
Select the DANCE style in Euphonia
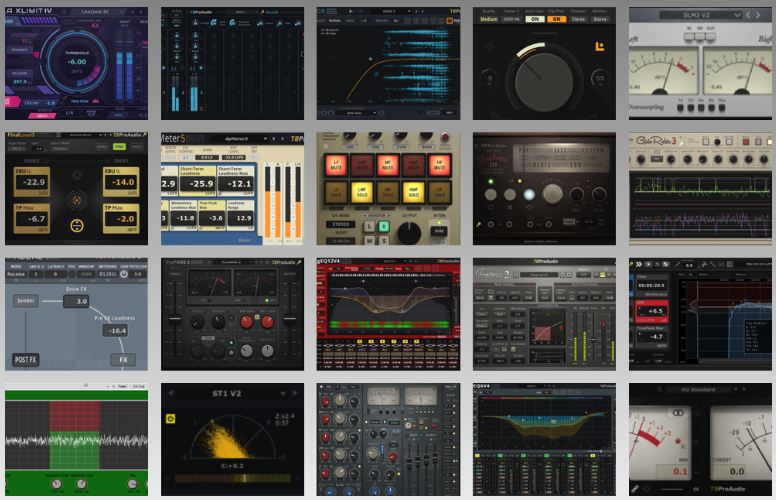click(x=541, y=164)
